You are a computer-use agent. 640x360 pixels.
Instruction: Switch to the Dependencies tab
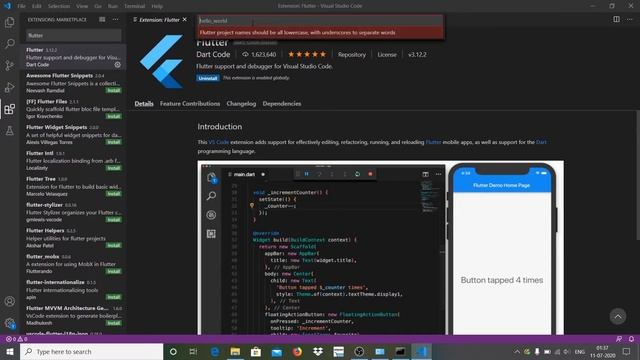(282, 104)
